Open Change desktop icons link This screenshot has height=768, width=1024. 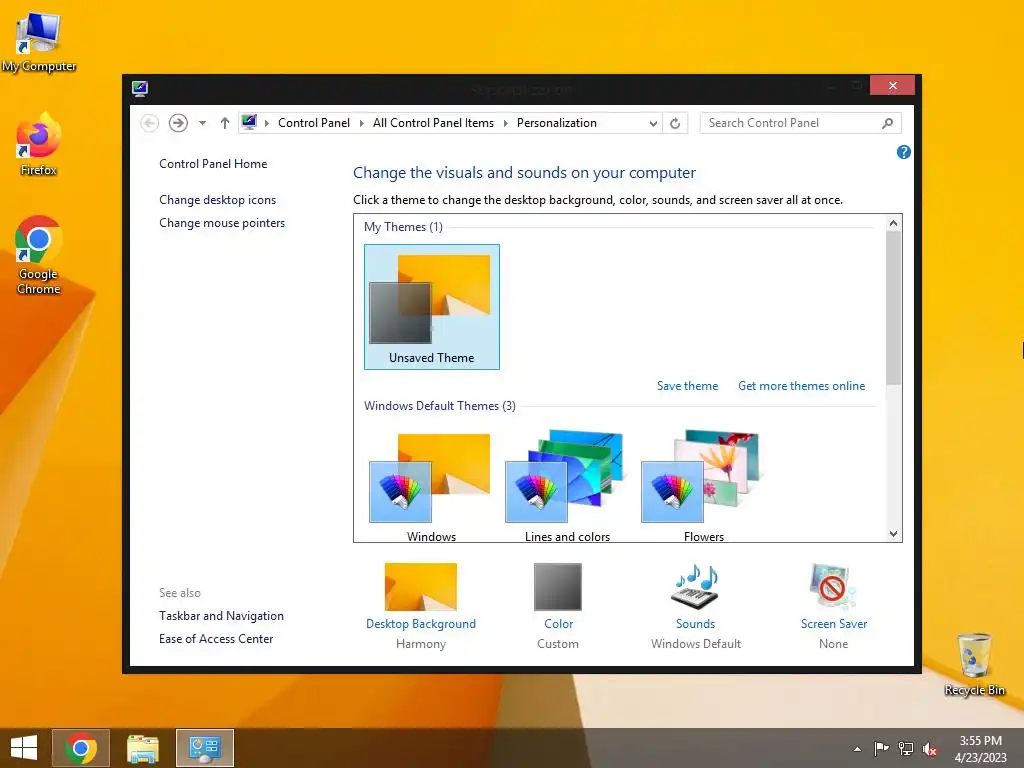[217, 200]
